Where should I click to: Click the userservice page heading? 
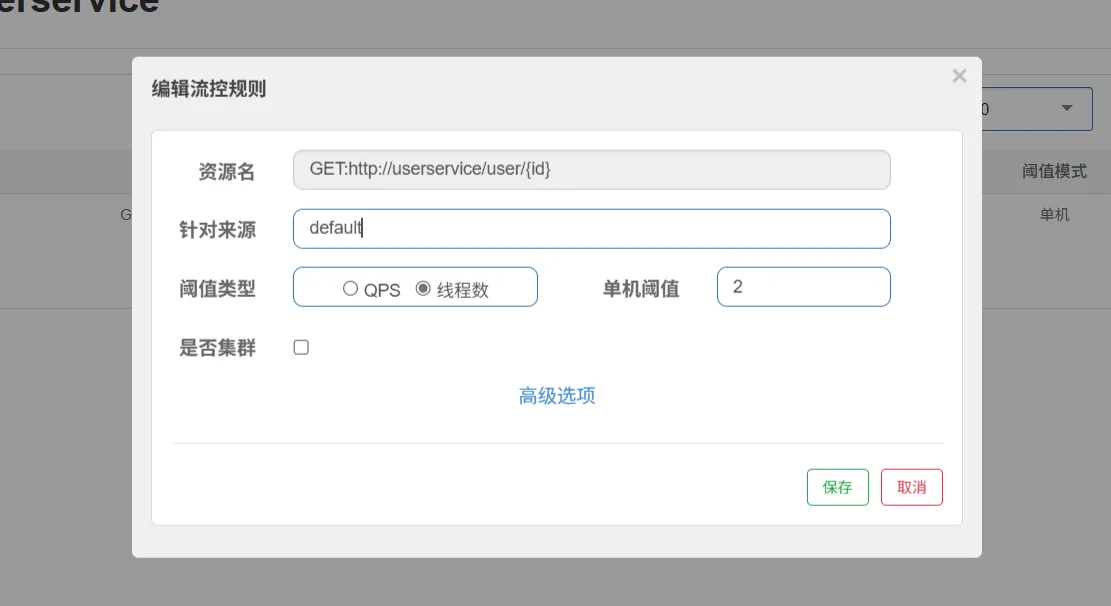[x=80, y=6]
